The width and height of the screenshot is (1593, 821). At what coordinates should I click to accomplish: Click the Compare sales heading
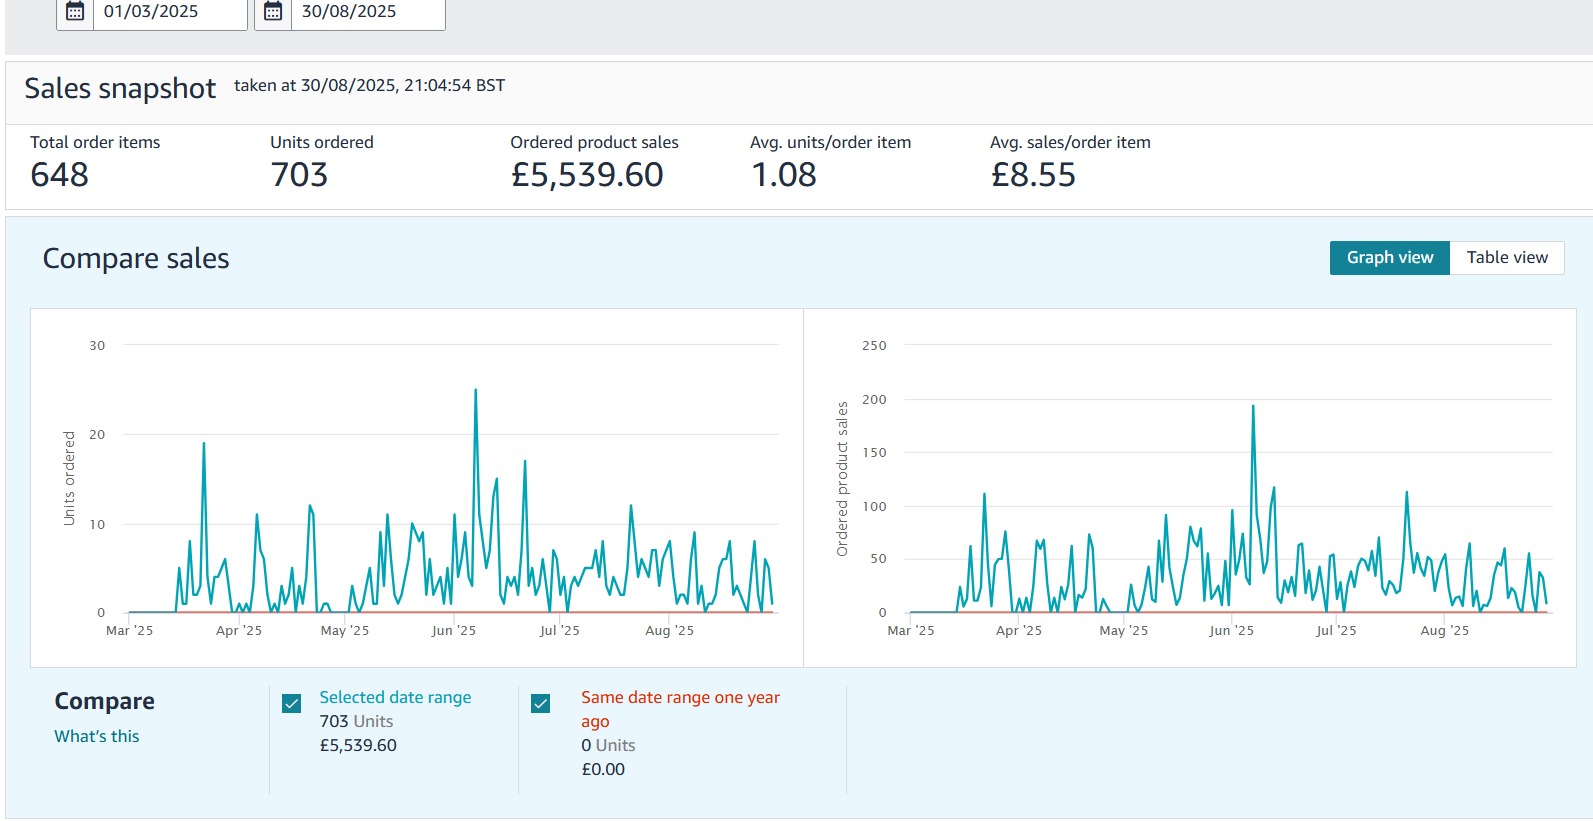coord(136,259)
